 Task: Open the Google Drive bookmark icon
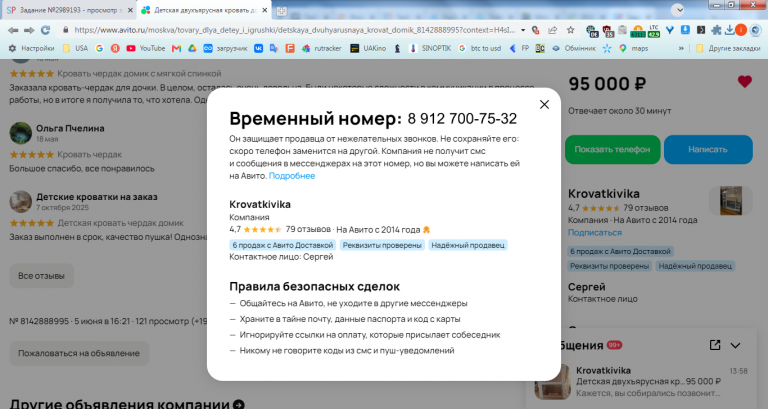(192, 48)
